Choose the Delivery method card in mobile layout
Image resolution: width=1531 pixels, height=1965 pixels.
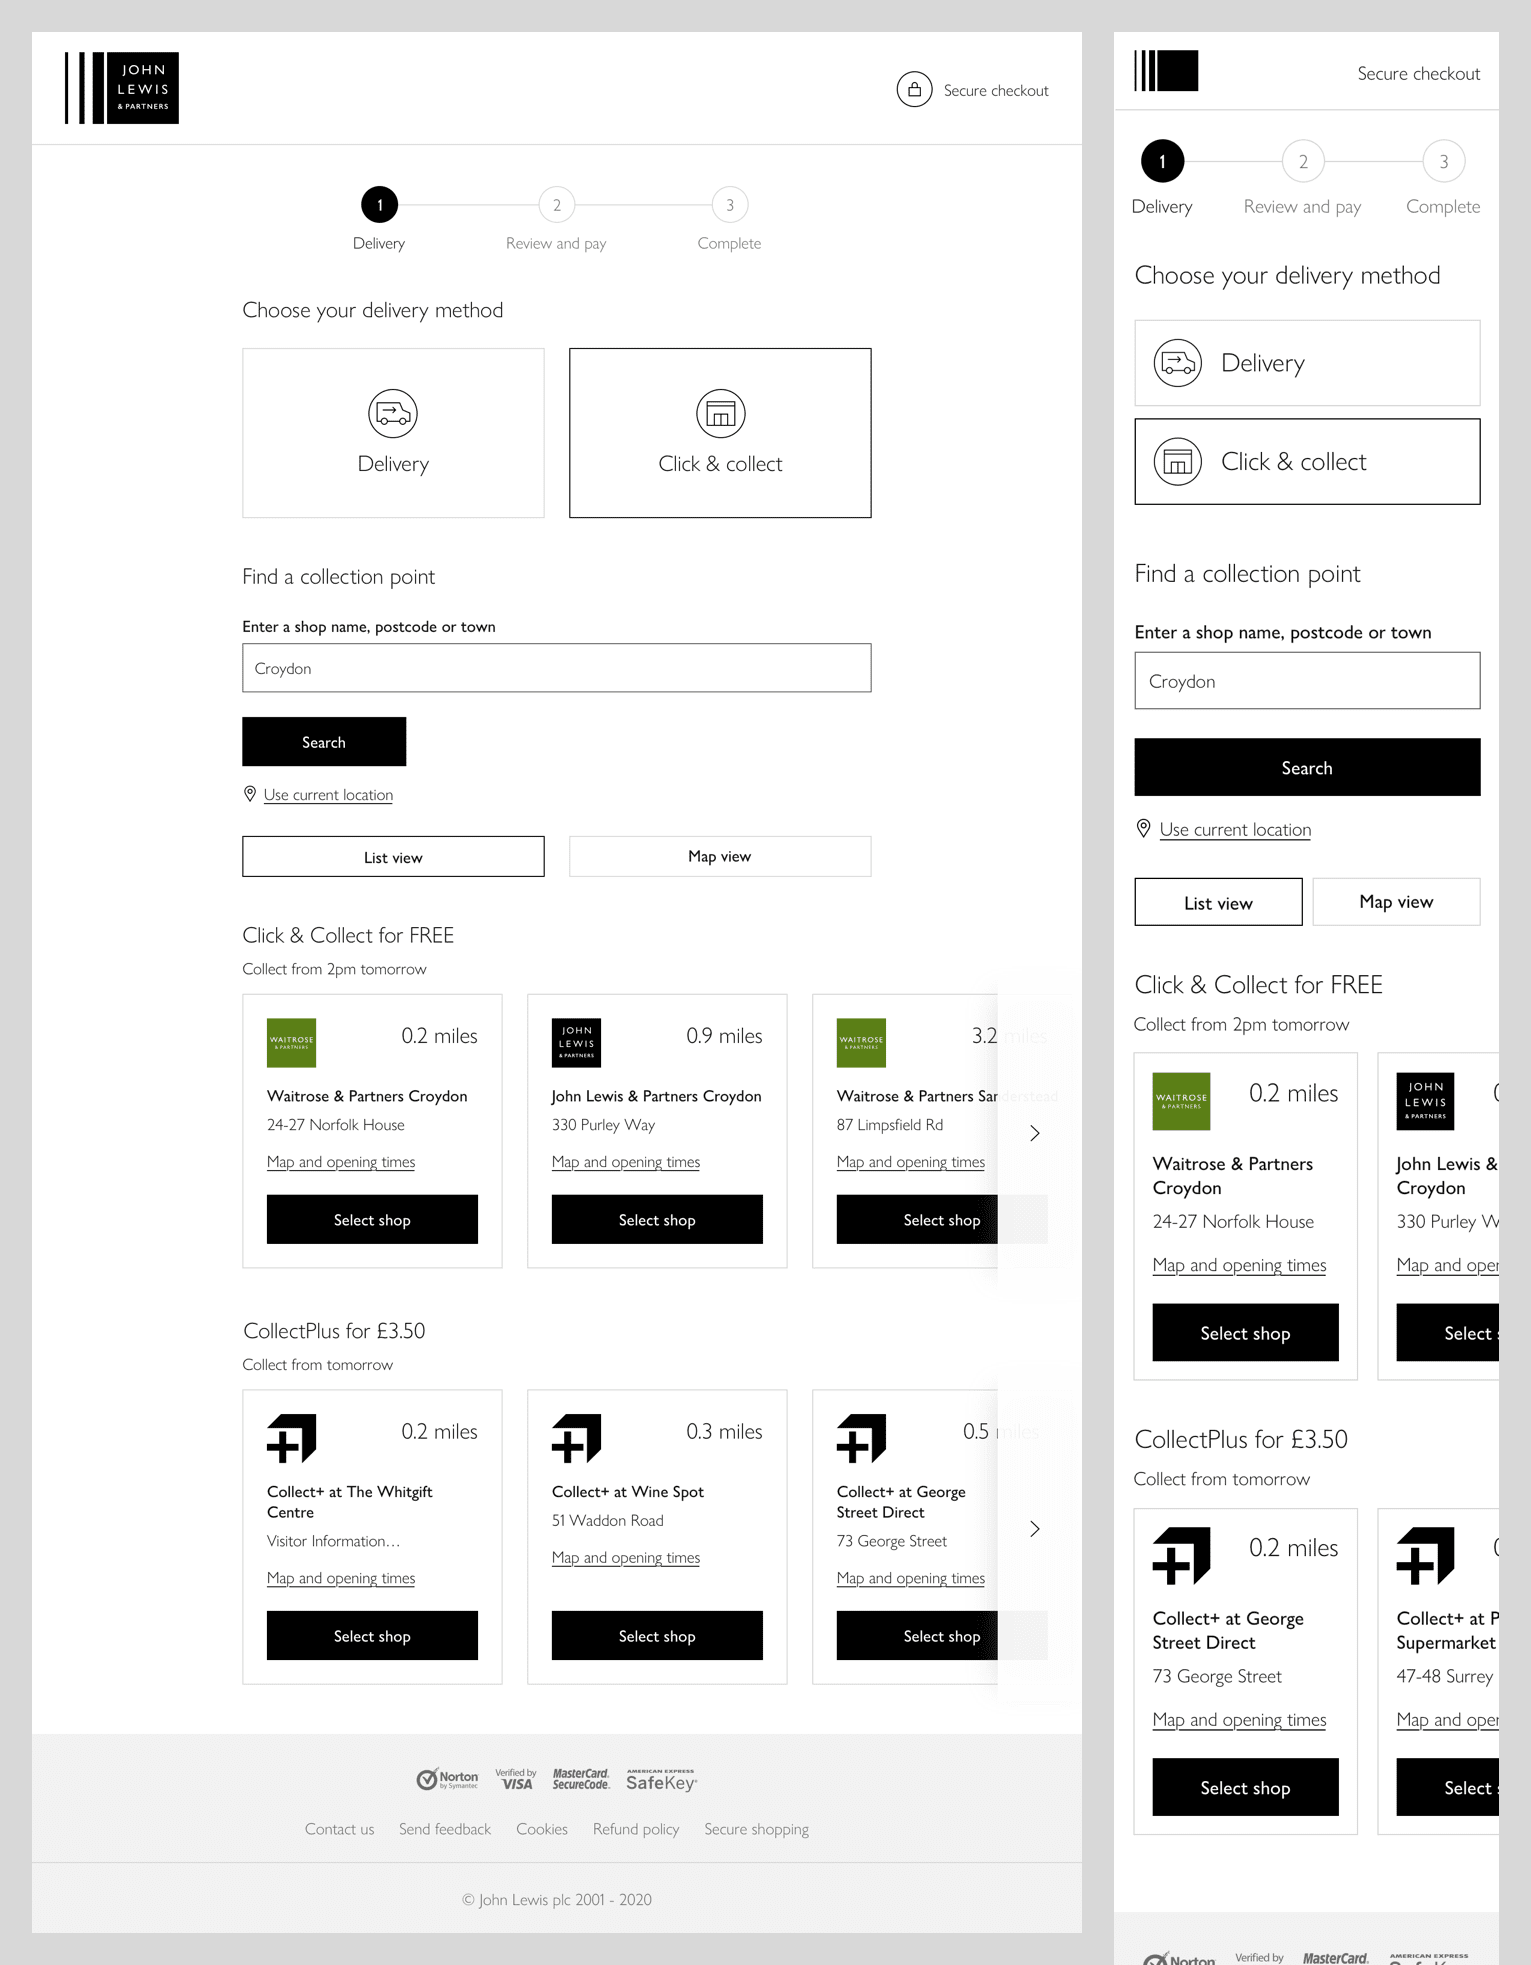tap(1306, 363)
